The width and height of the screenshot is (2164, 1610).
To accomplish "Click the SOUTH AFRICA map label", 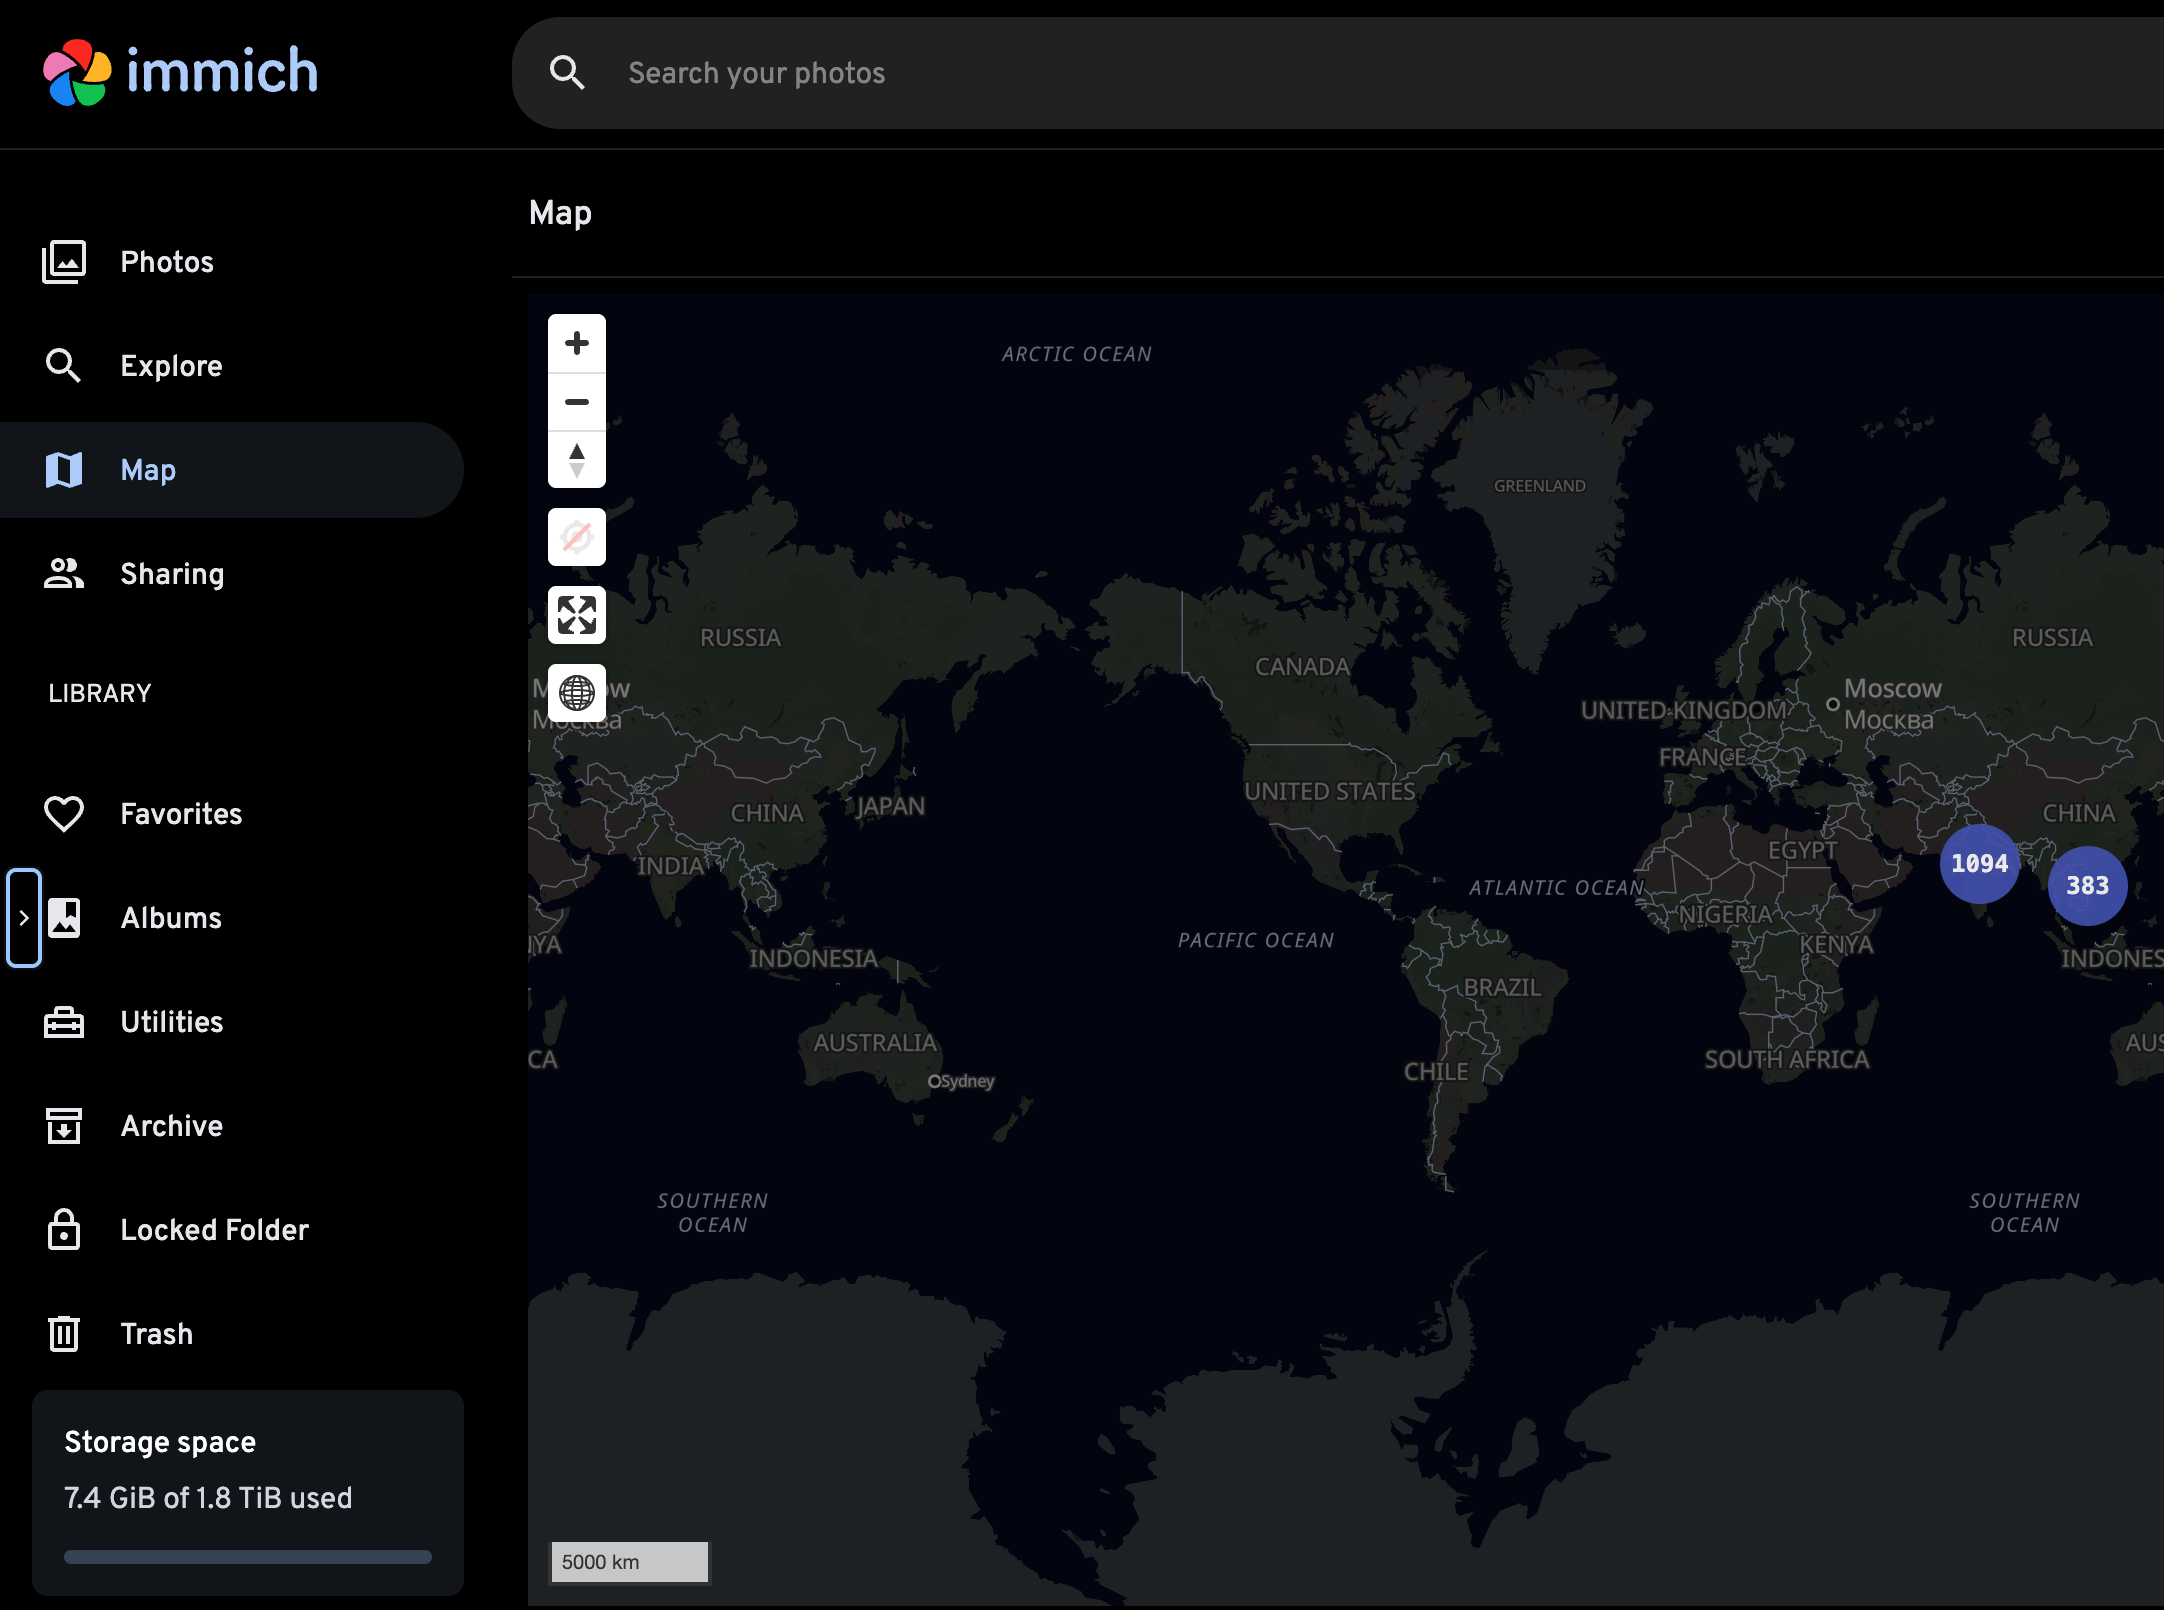I will pyautogui.click(x=1787, y=1060).
